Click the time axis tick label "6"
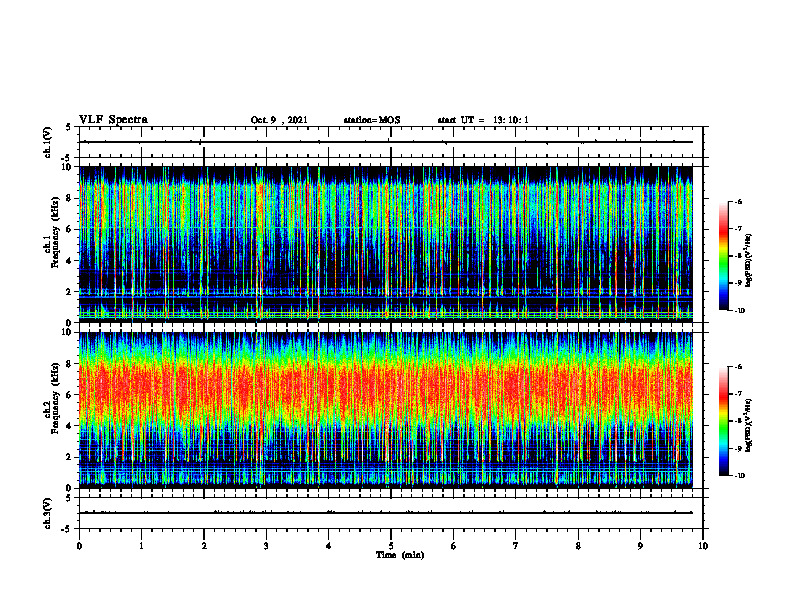The width and height of the screenshot is (792, 612). tap(454, 546)
